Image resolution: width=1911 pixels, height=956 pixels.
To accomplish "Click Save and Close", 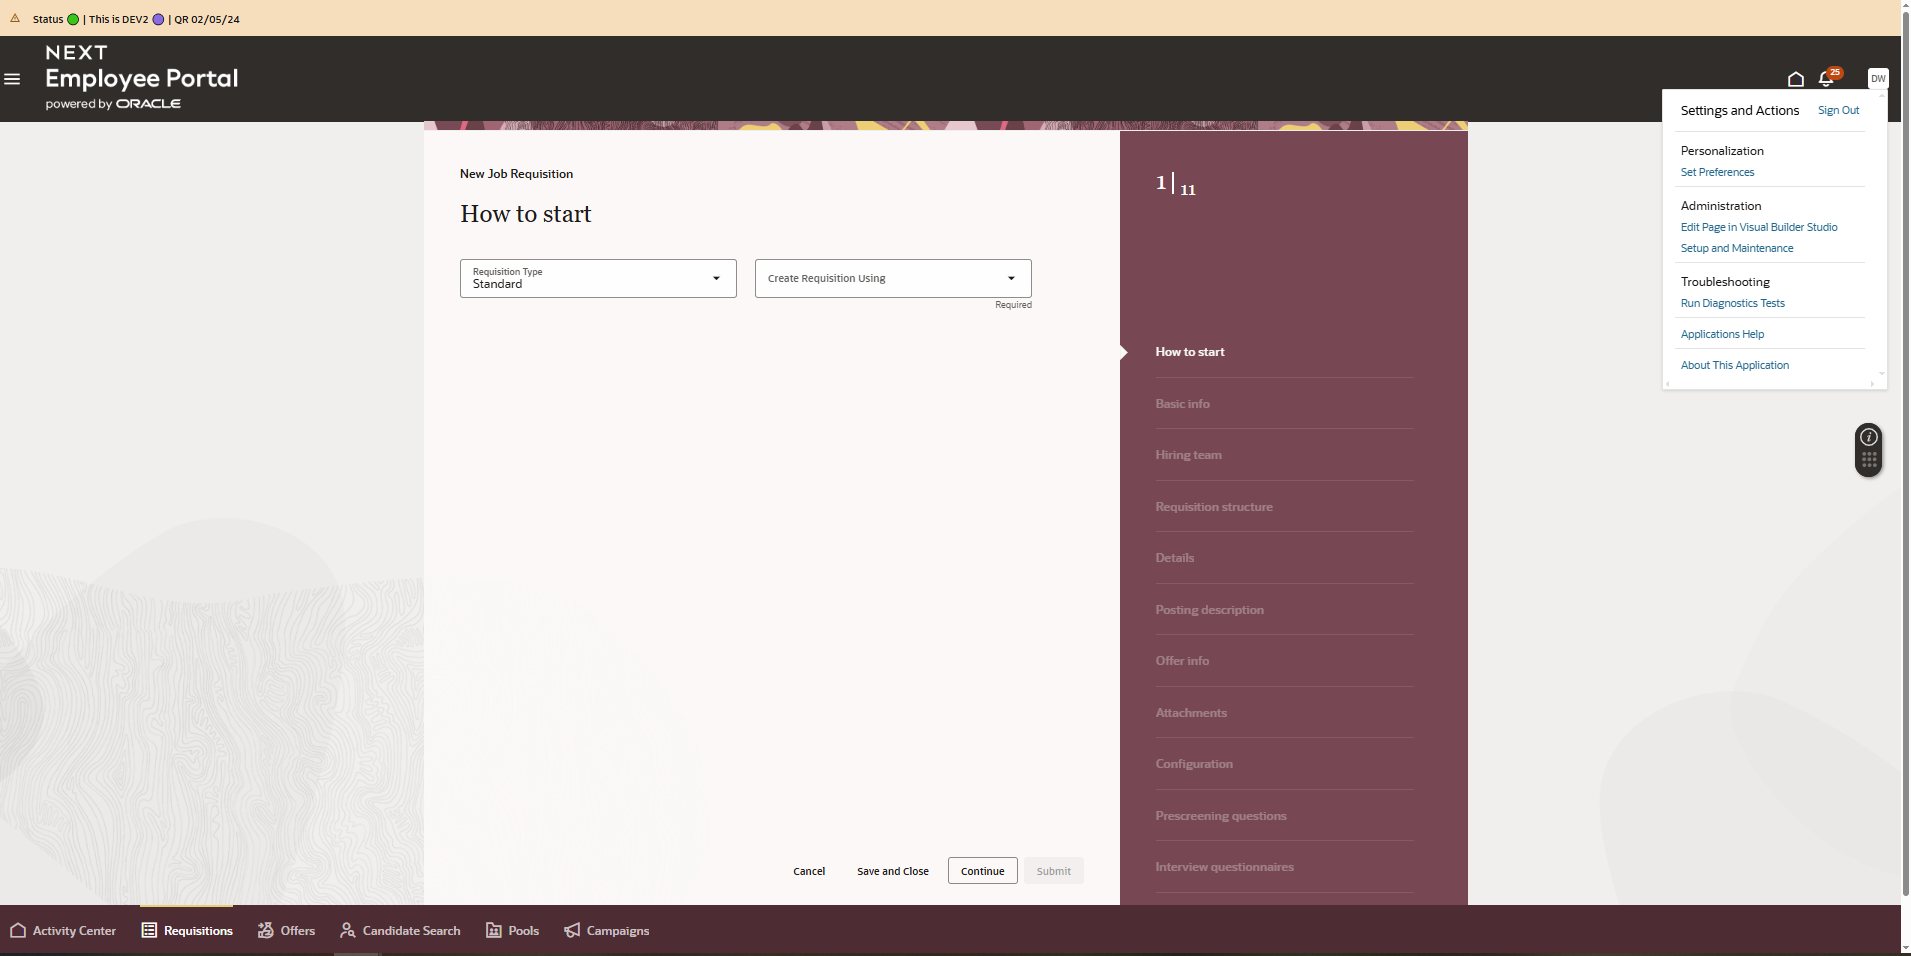I will tap(893, 871).
